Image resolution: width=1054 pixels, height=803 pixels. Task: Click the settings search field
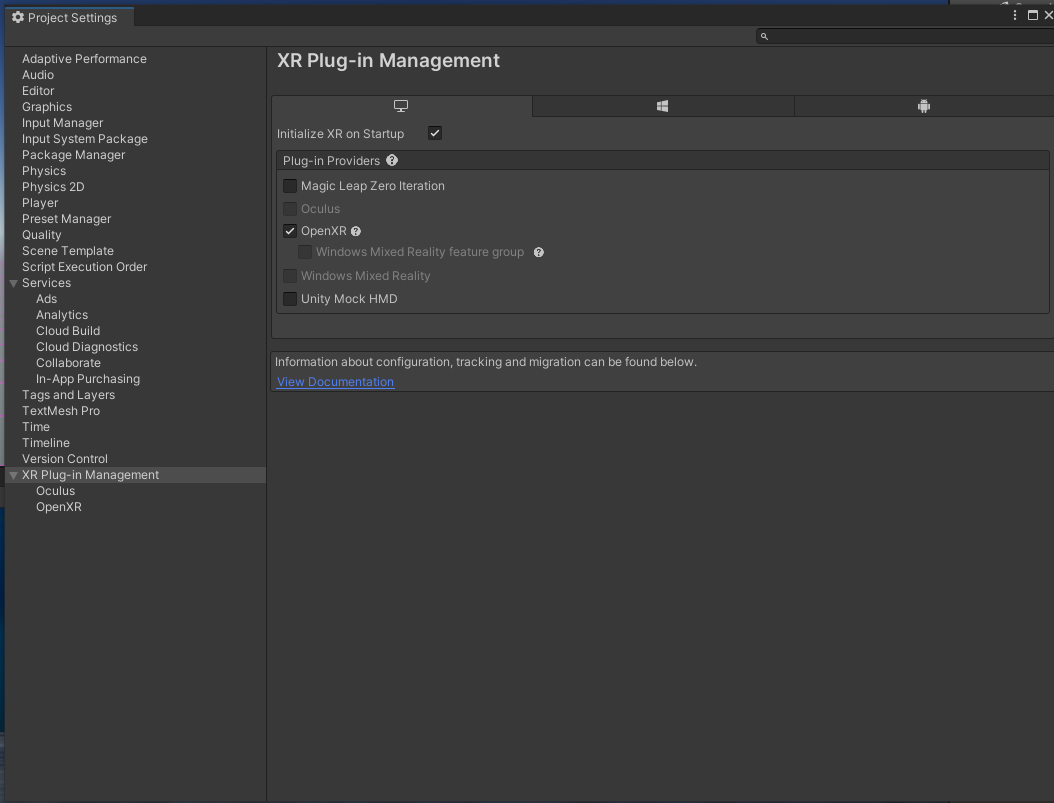905,36
